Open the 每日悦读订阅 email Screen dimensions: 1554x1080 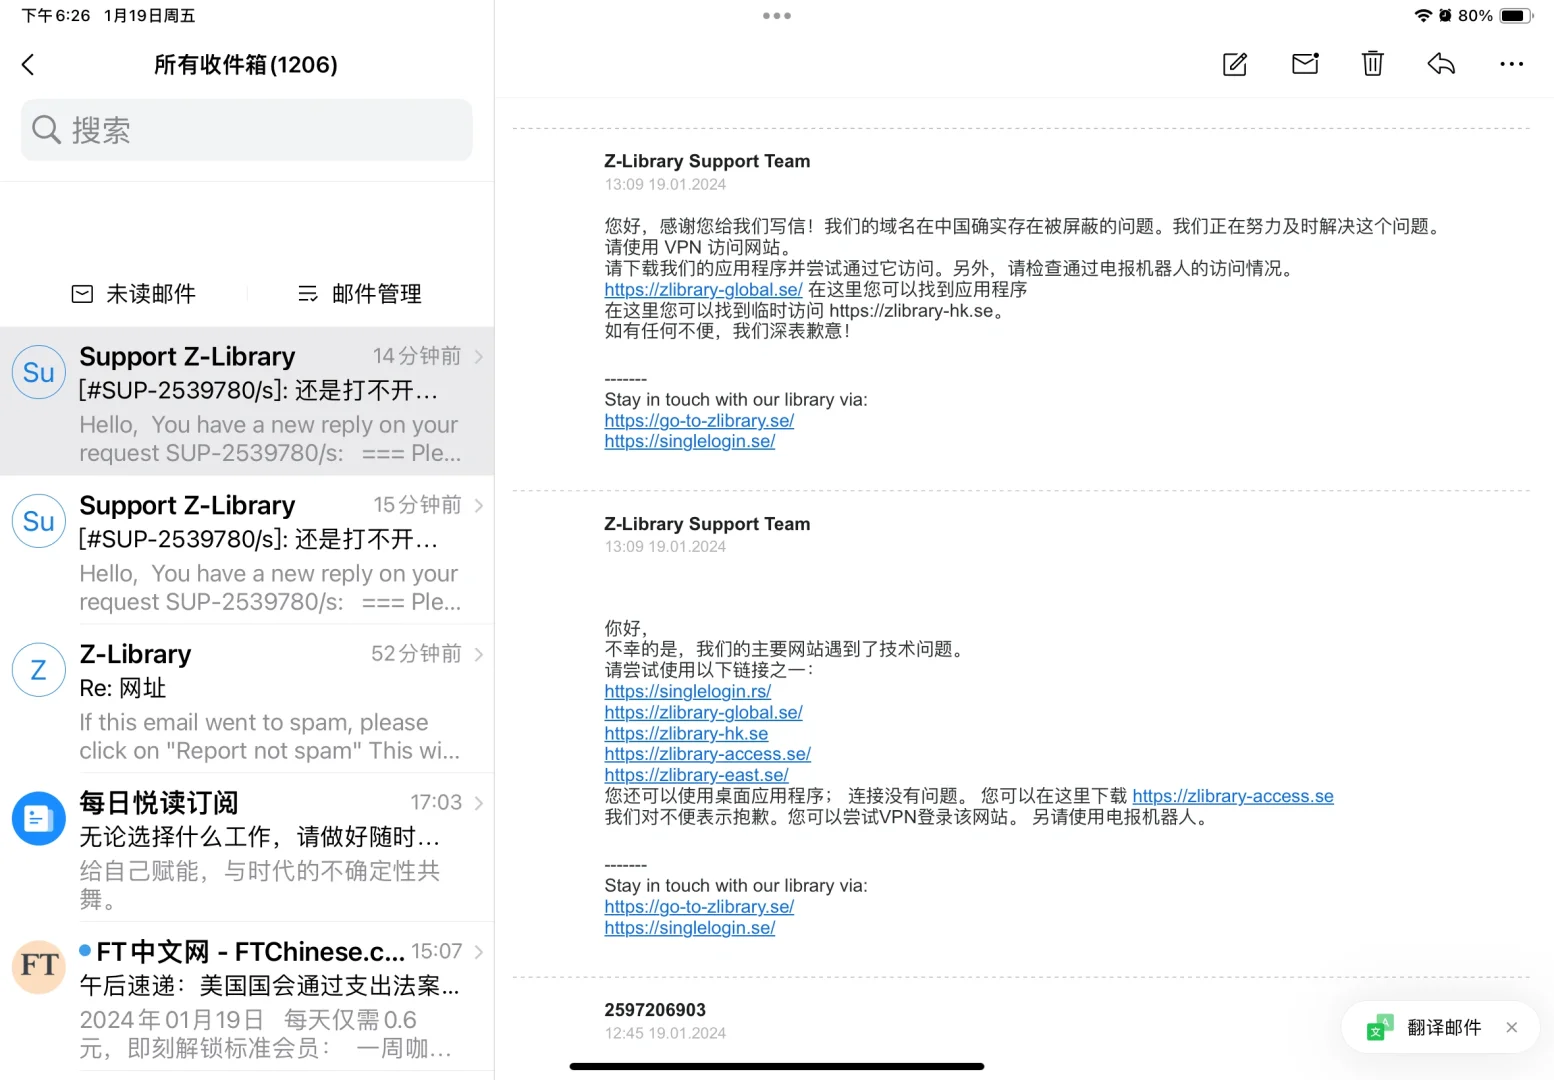click(x=247, y=848)
